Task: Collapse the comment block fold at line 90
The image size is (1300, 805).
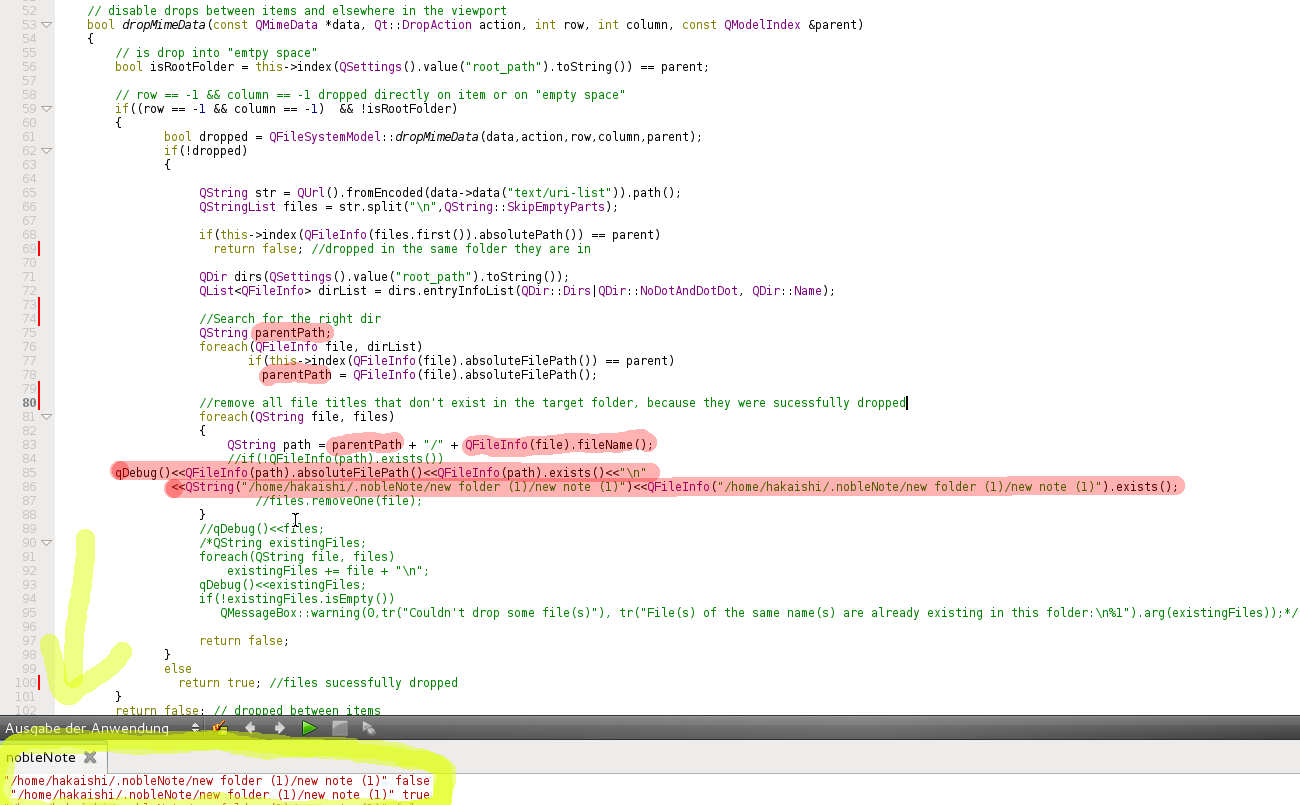Action: [46, 543]
